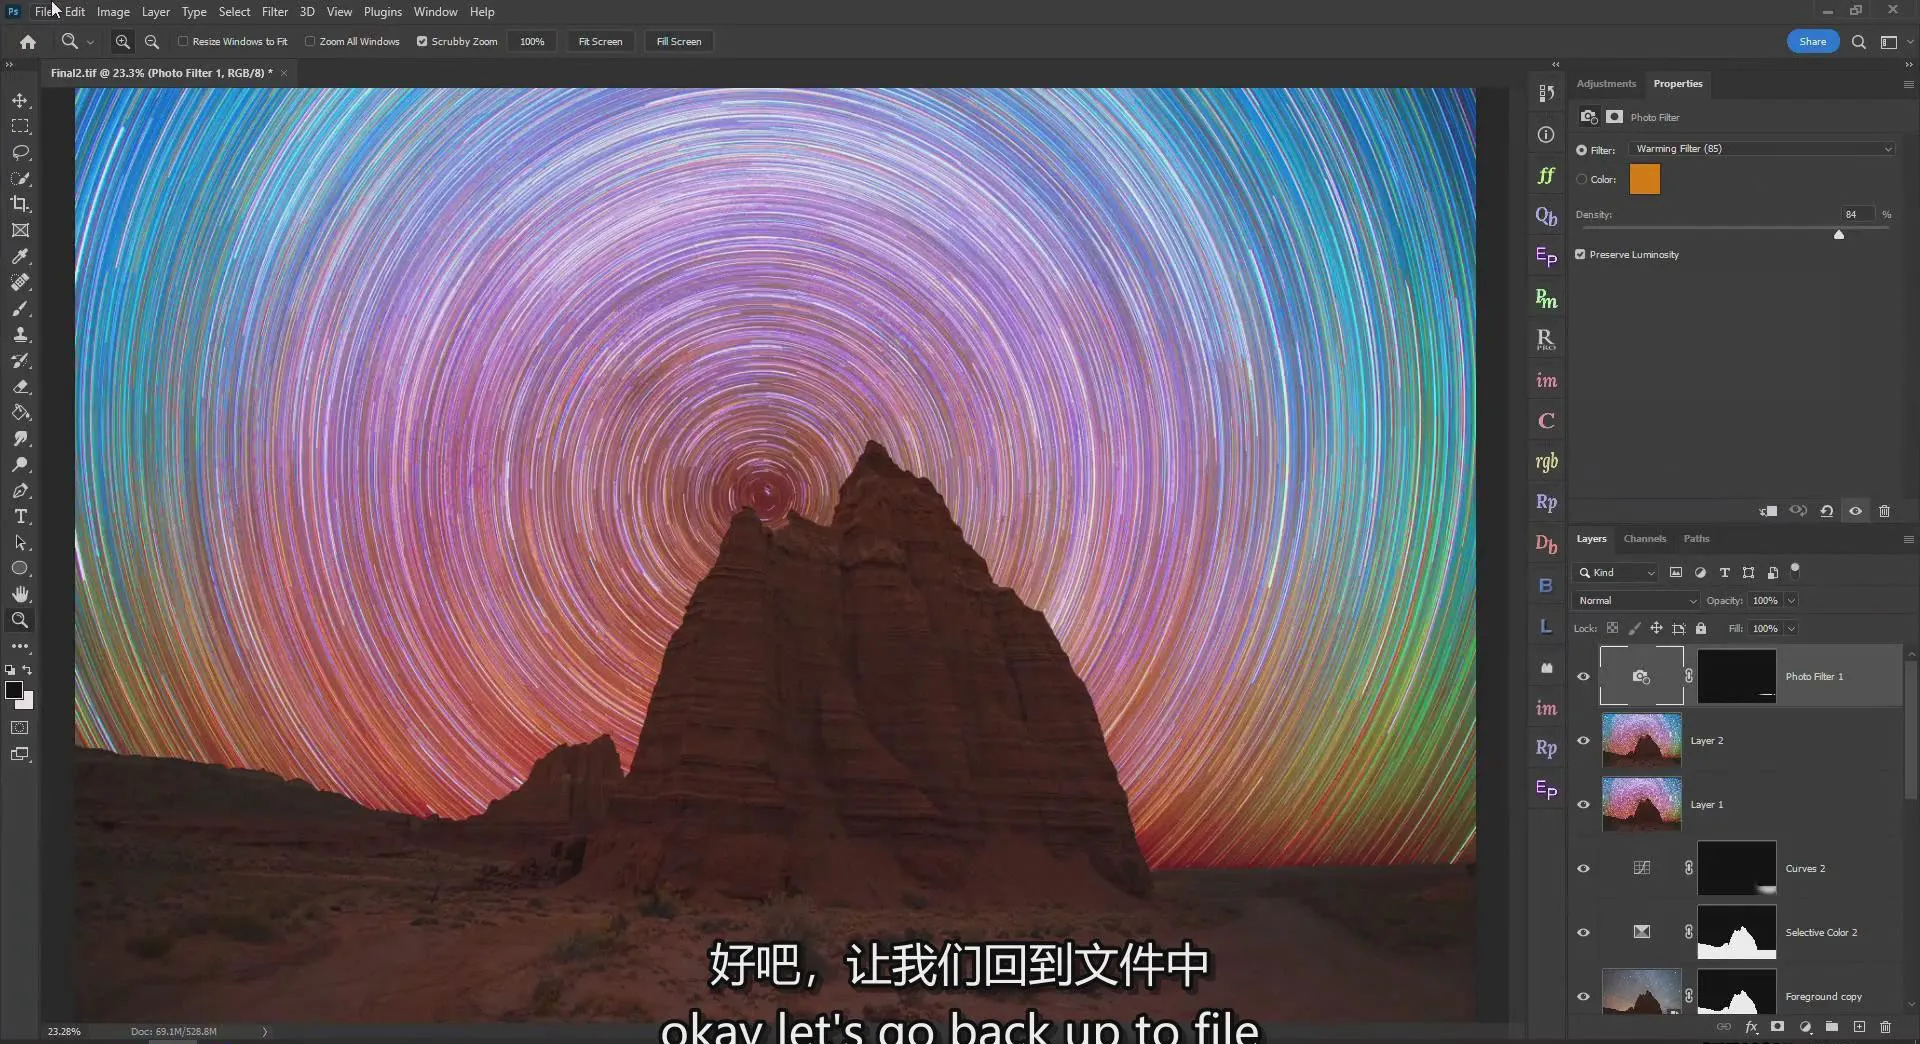
Task: Click the Fit Screen button
Action: coord(600,42)
